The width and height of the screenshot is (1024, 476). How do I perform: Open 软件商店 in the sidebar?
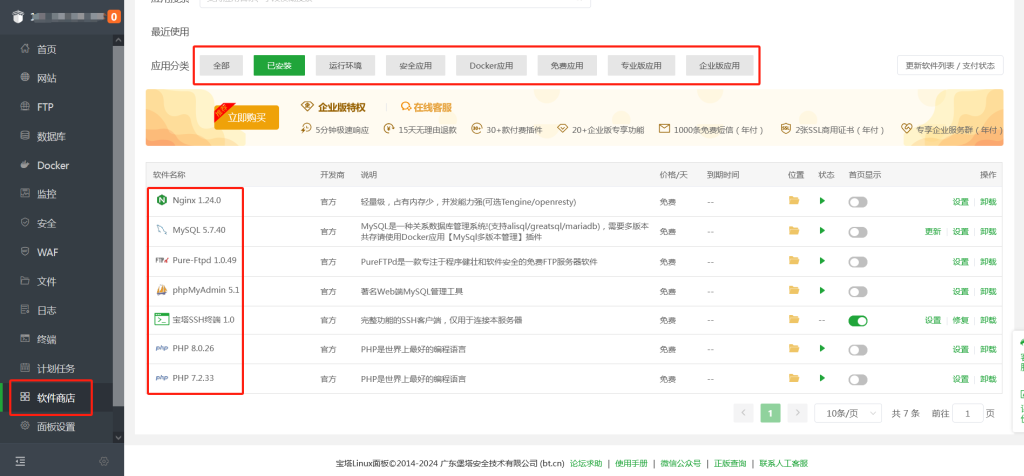click(57, 397)
